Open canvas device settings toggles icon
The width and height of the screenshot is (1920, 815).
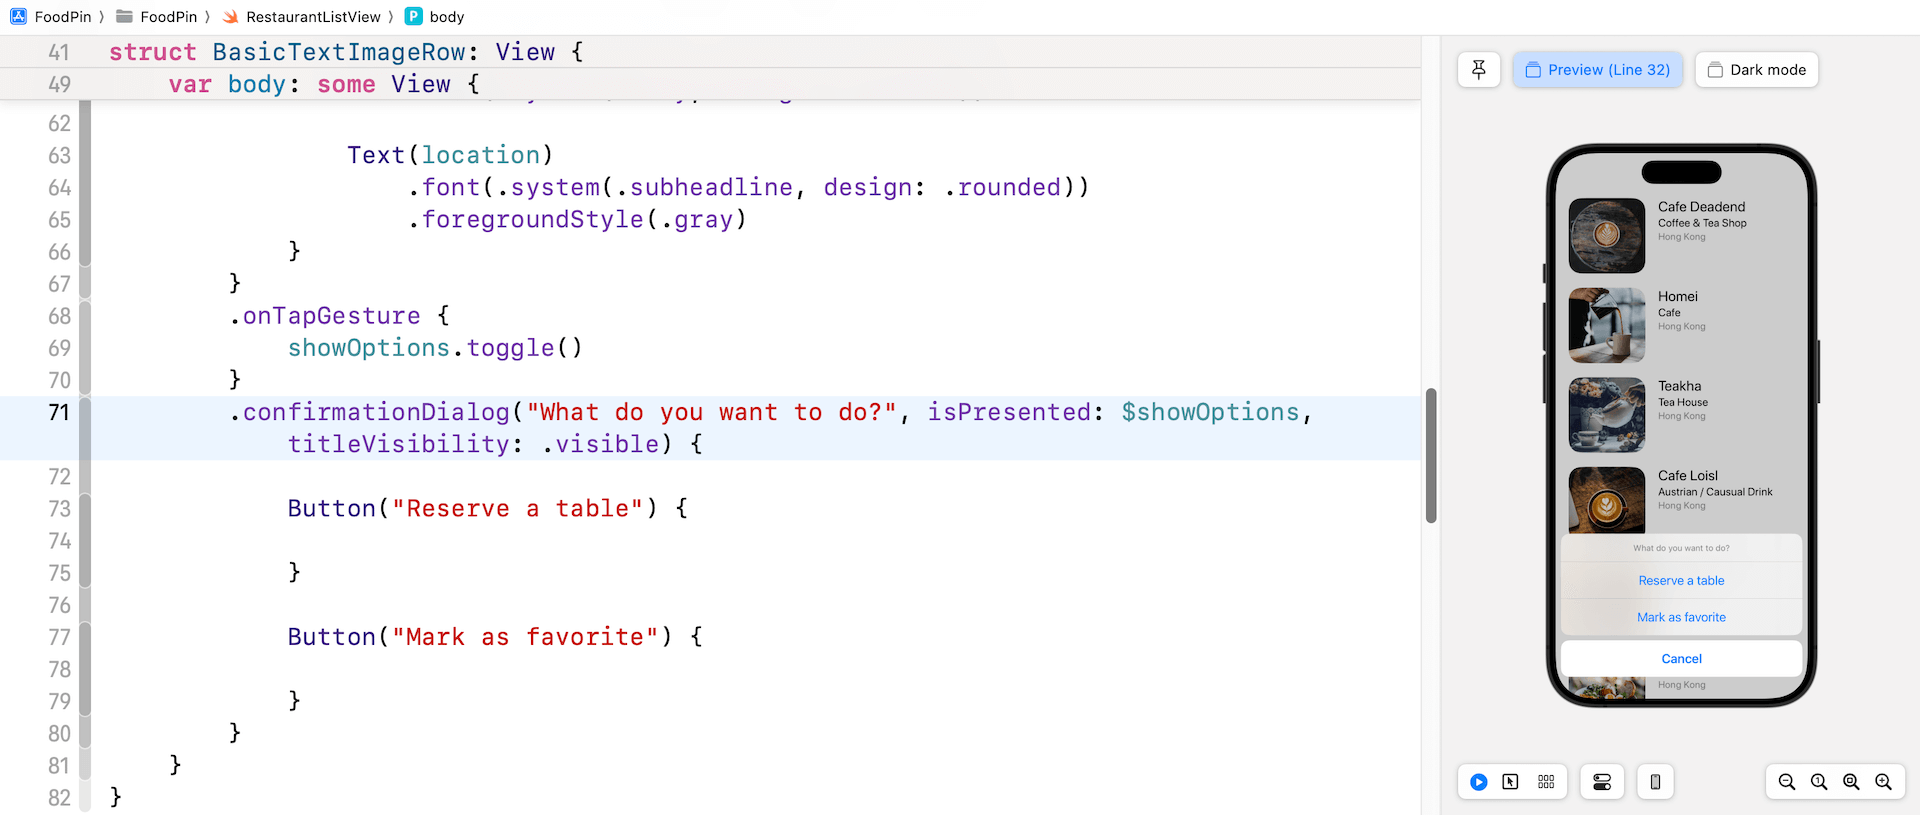point(1601,782)
